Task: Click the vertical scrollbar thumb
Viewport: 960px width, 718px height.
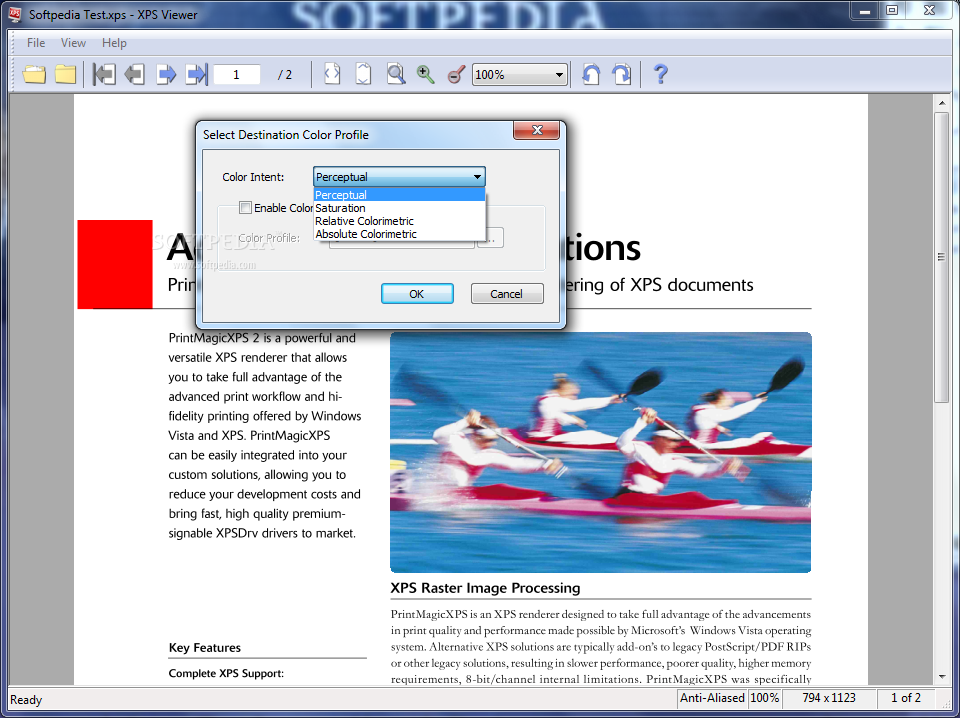Action: [x=942, y=257]
